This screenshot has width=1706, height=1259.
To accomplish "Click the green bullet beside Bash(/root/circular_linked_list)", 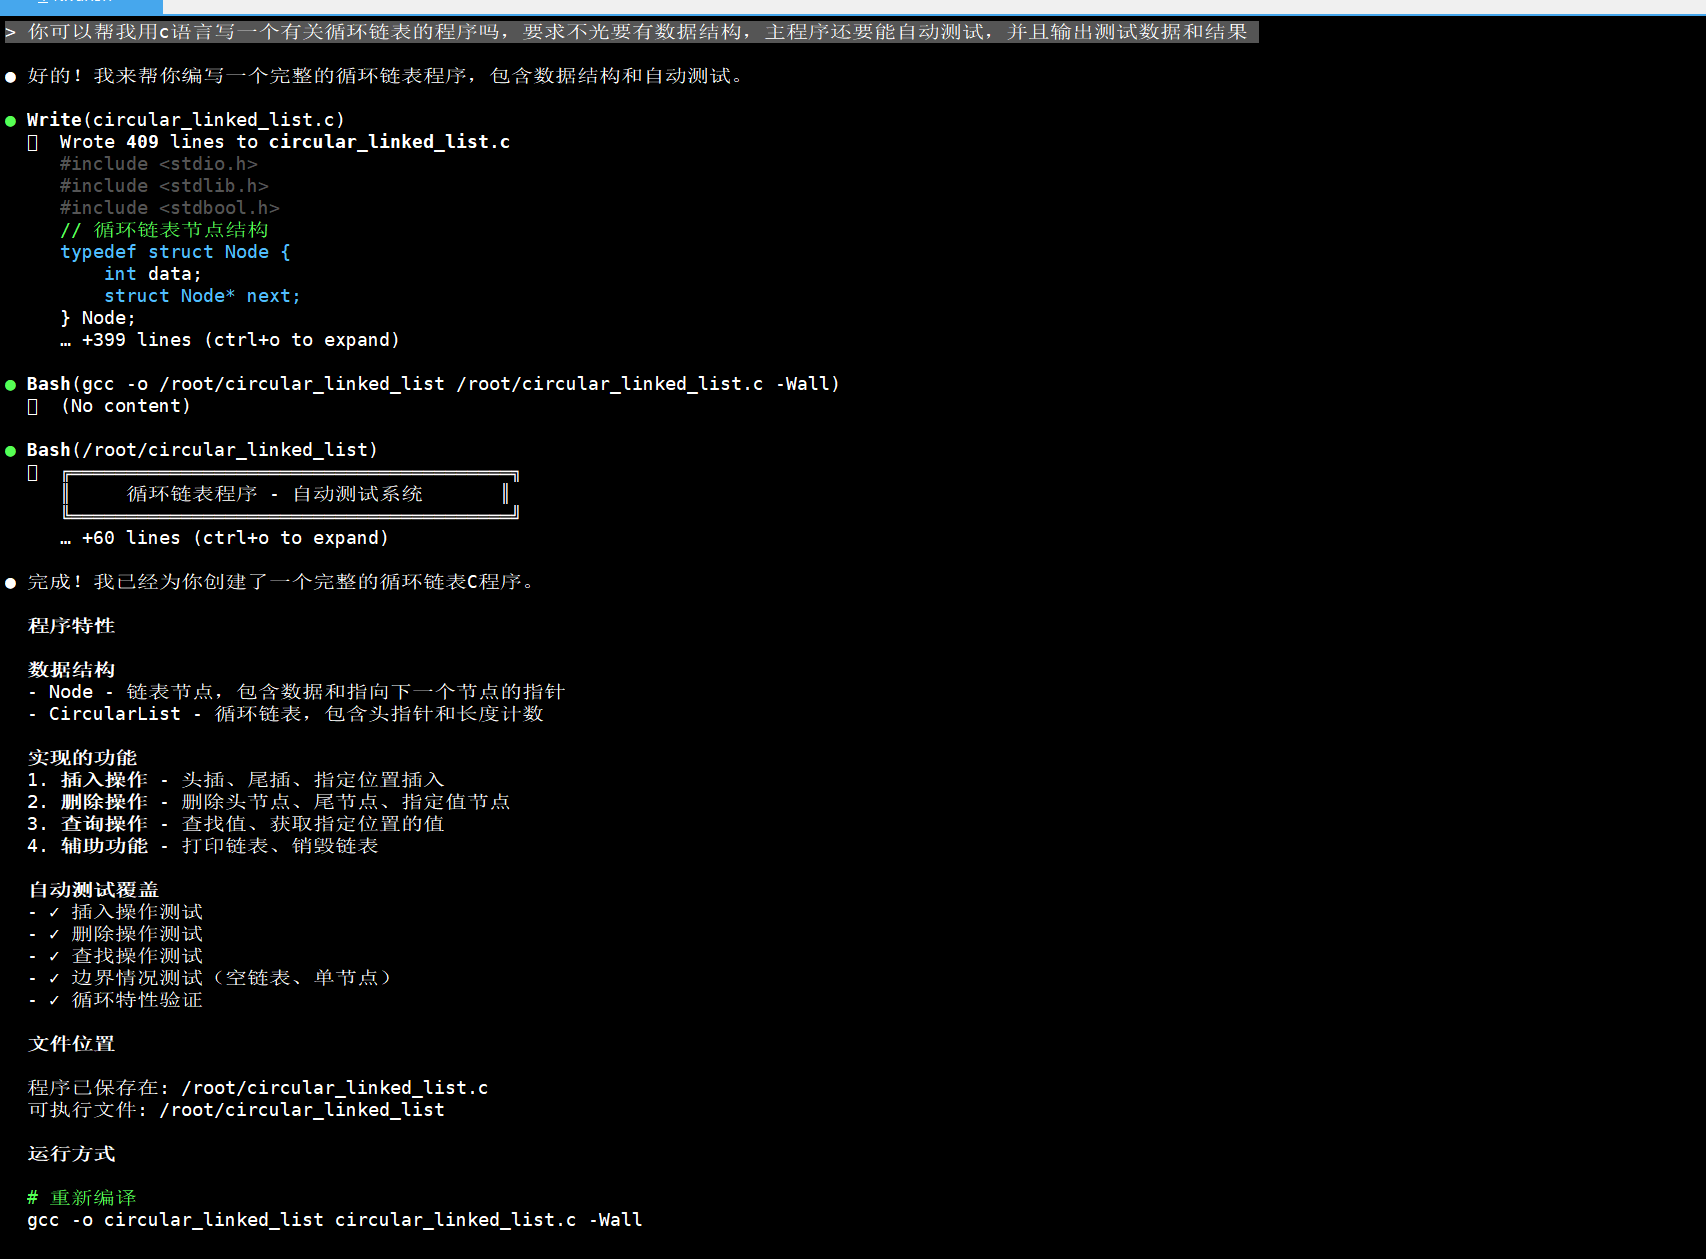I will coord(10,451).
